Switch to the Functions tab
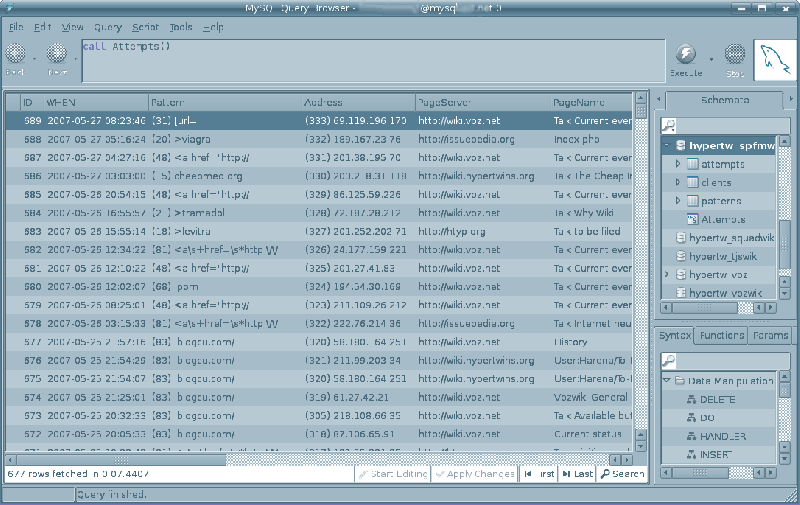 tap(720, 336)
